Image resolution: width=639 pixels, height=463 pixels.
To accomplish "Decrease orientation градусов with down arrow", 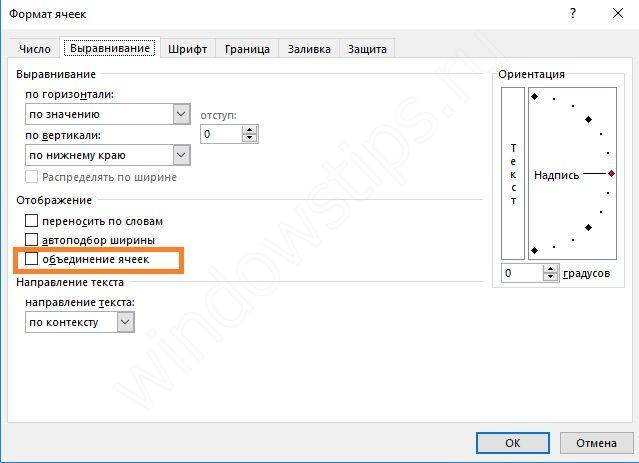I will pyautogui.click(x=552, y=278).
